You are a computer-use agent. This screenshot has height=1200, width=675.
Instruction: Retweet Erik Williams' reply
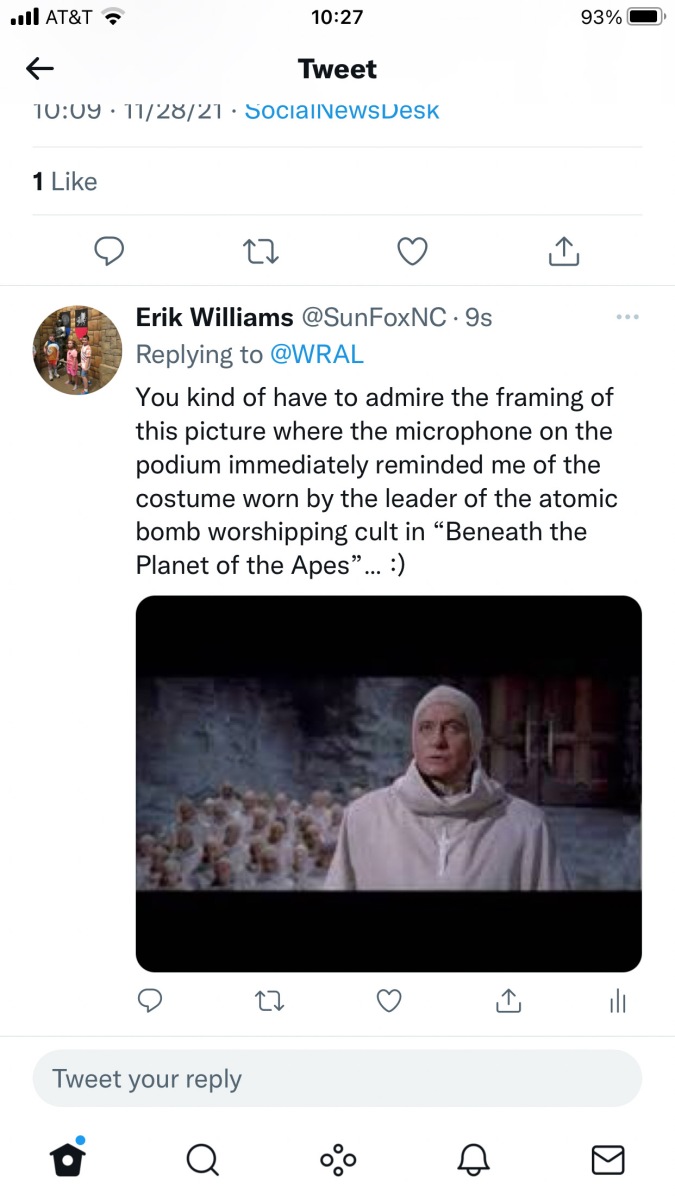click(x=268, y=1000)
